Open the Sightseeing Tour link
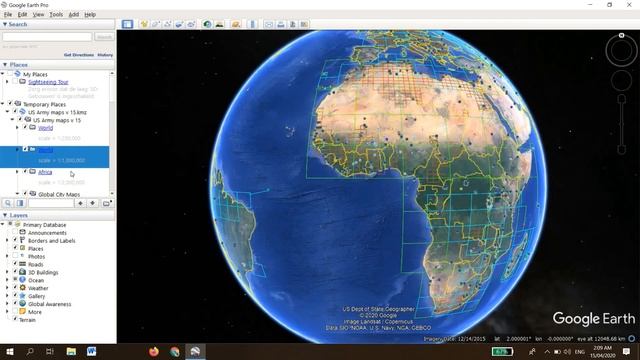 coord(48,82)
